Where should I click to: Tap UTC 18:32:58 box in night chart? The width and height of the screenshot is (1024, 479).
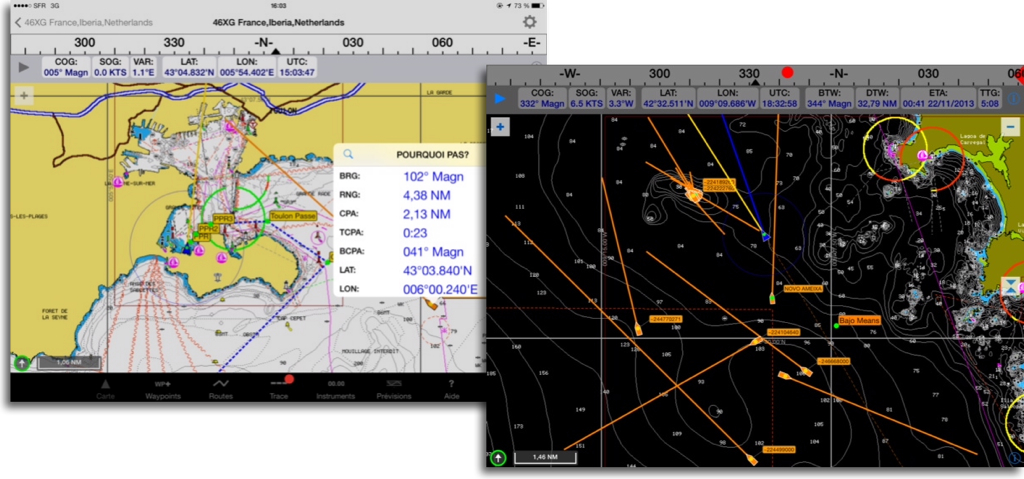coord(778,99)
